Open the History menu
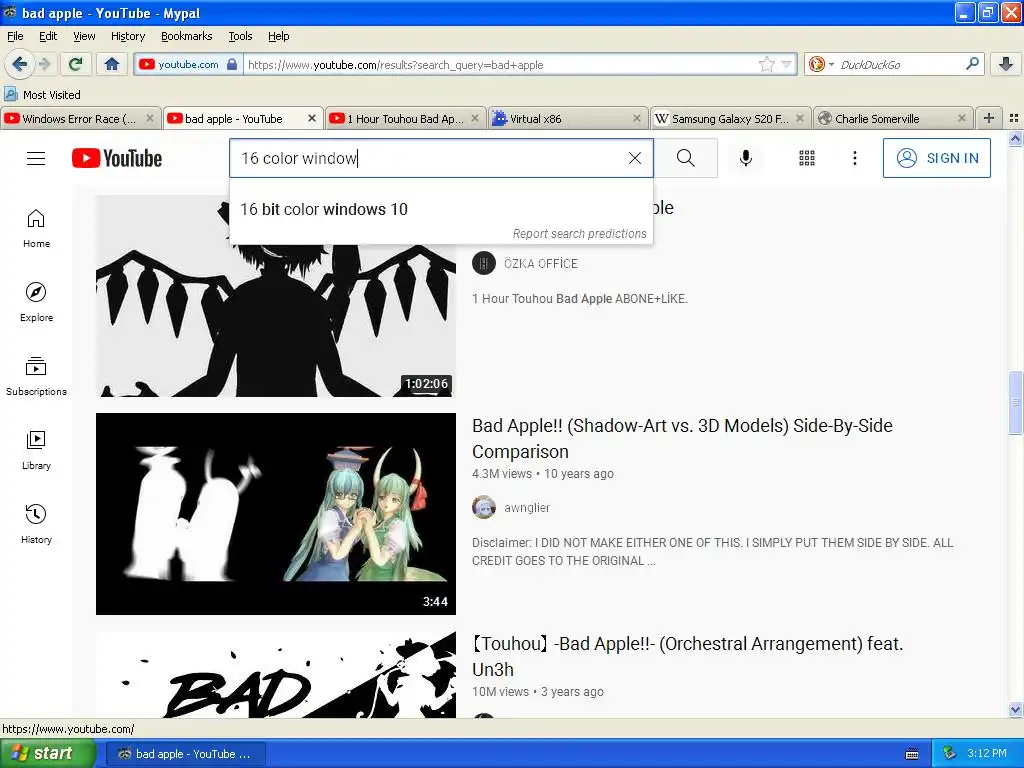This screenshot has height=768, width=1024. (127, 36)
